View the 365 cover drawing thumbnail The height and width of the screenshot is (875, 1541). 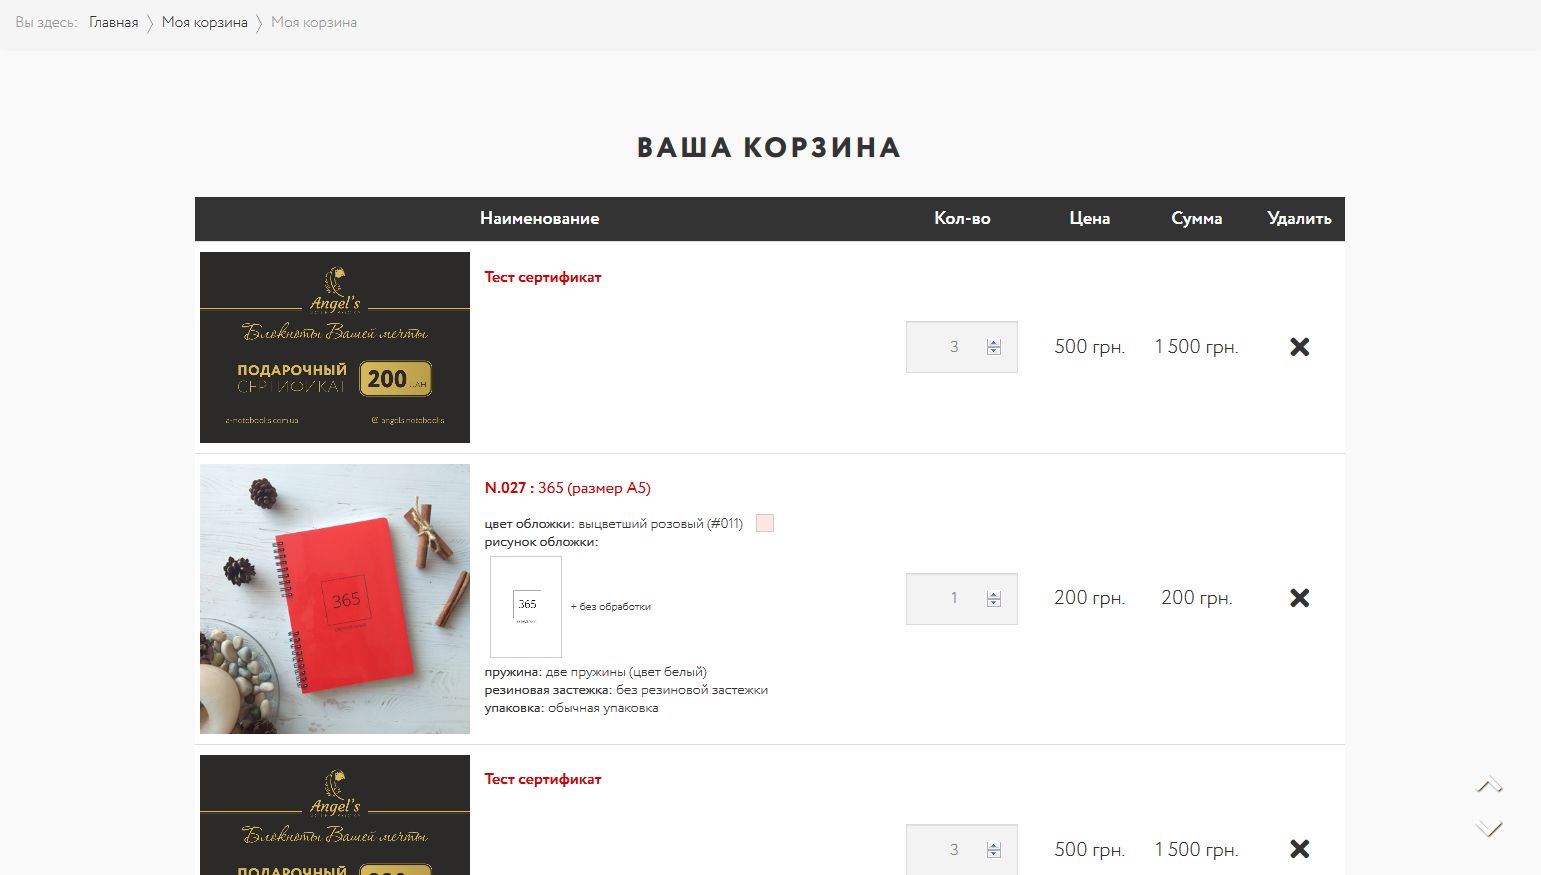[526, 607]
